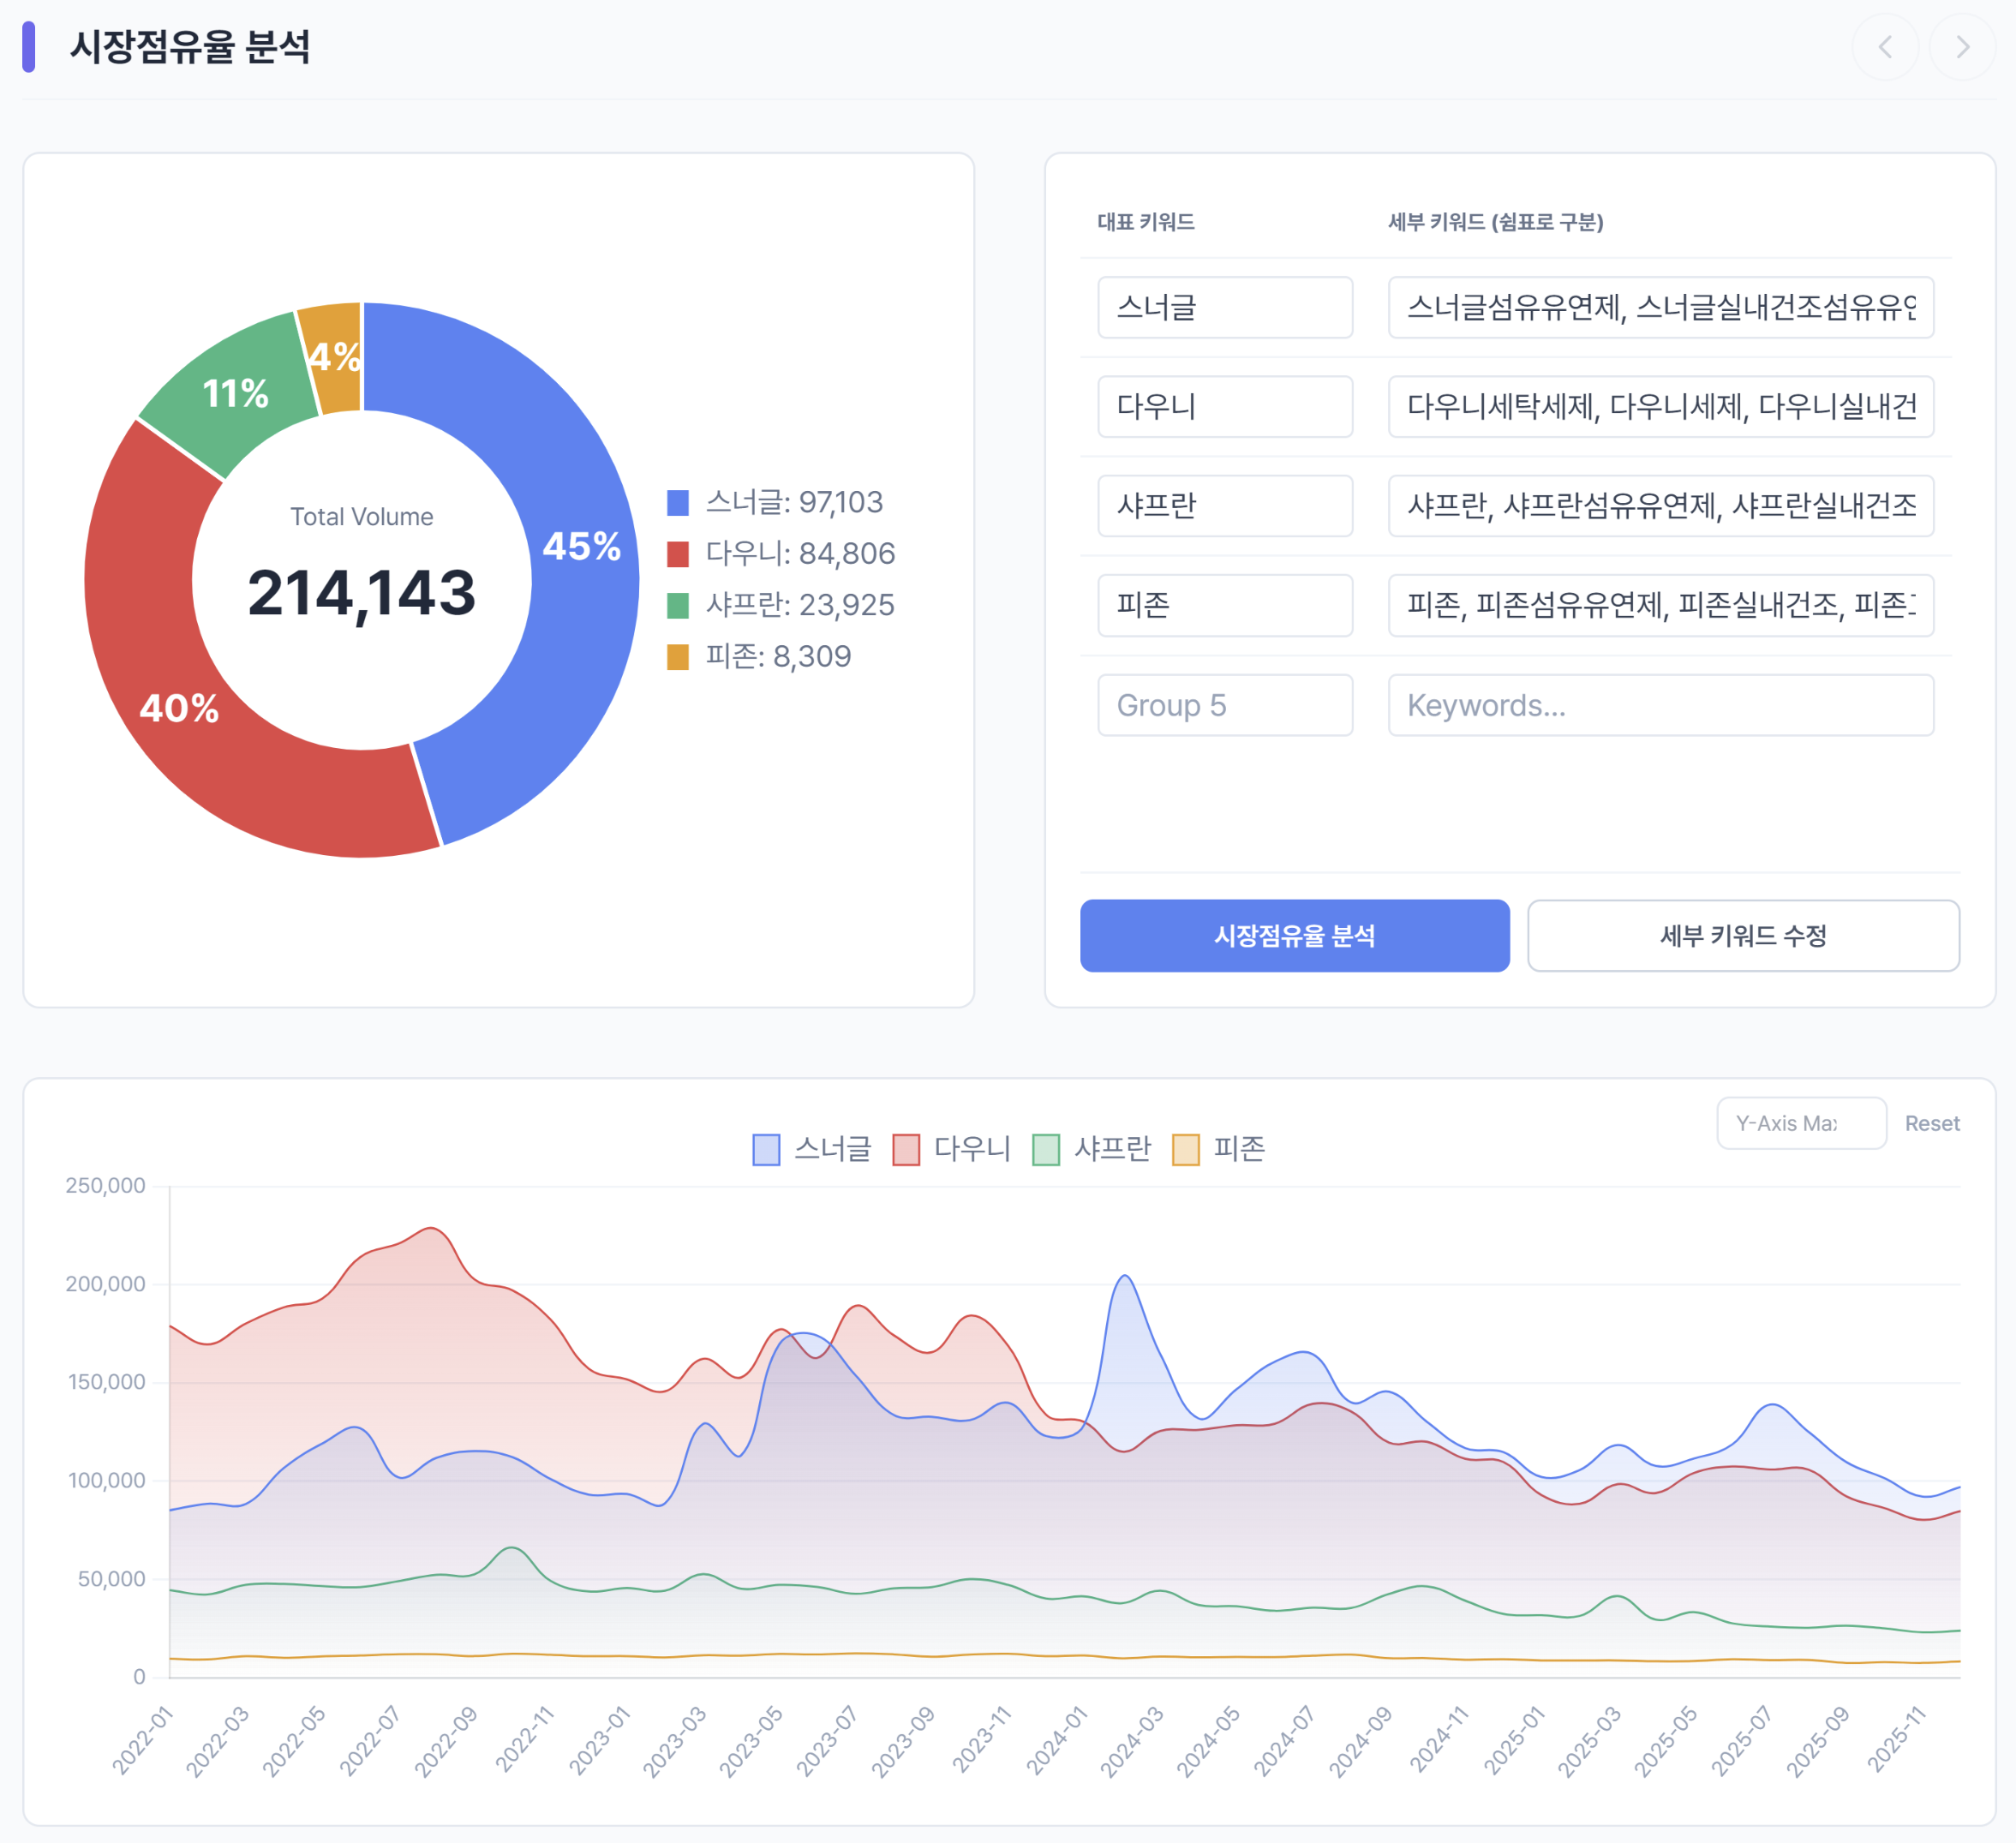Edit the 샤프란 representative keyword field

coord(1225,505)
